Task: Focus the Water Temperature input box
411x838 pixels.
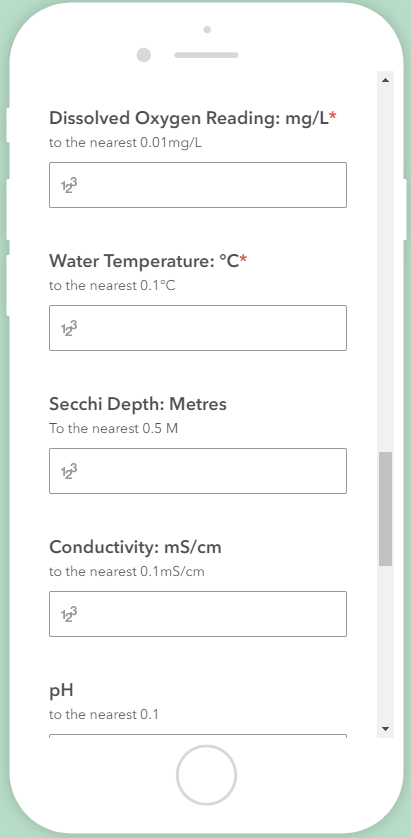Action: [x=198, y=328]
